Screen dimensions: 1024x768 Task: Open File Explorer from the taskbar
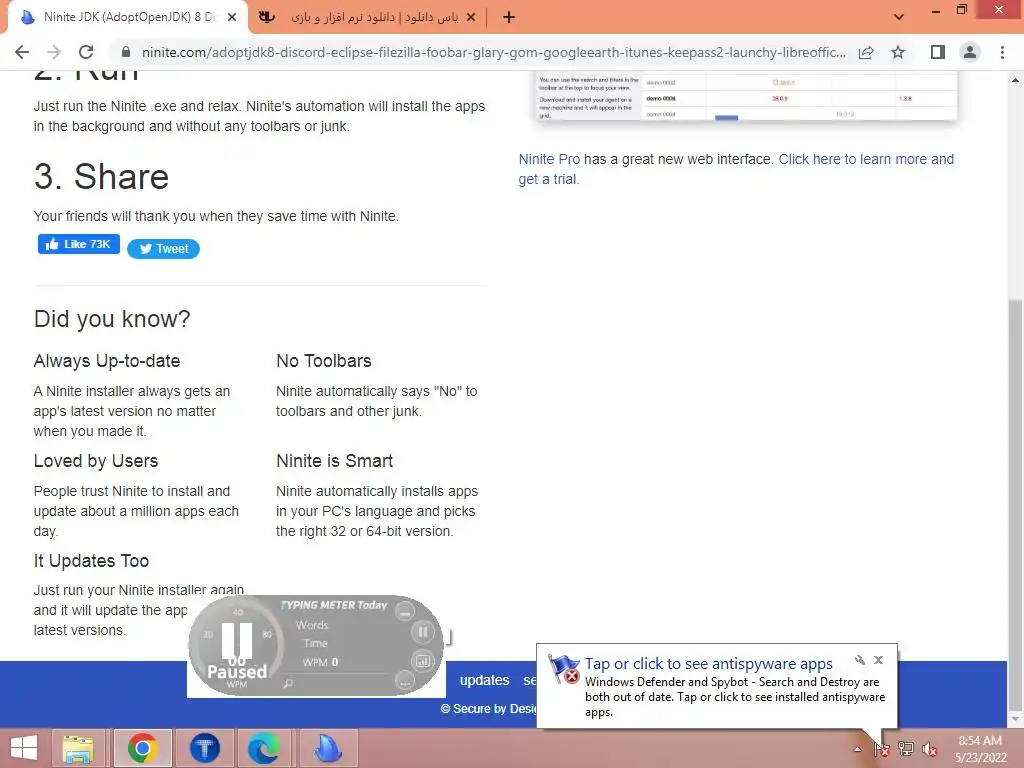[78, 748]
